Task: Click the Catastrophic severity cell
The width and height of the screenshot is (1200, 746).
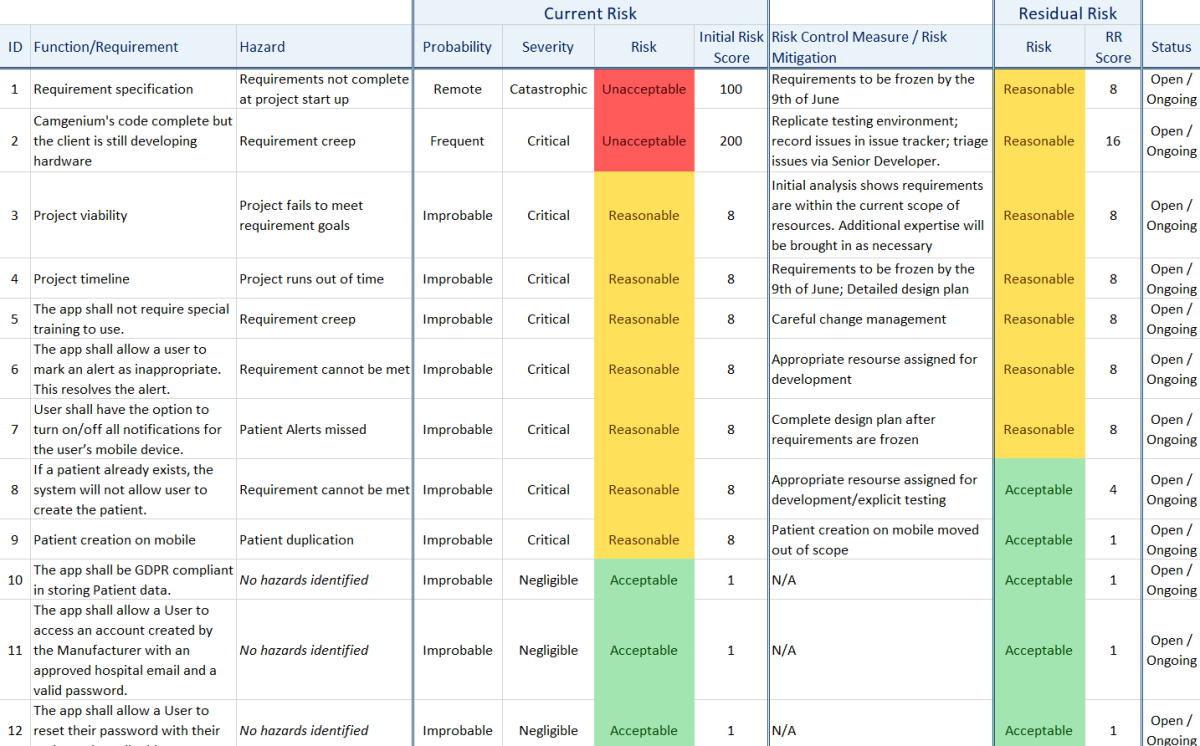Action: click(548, 89)
